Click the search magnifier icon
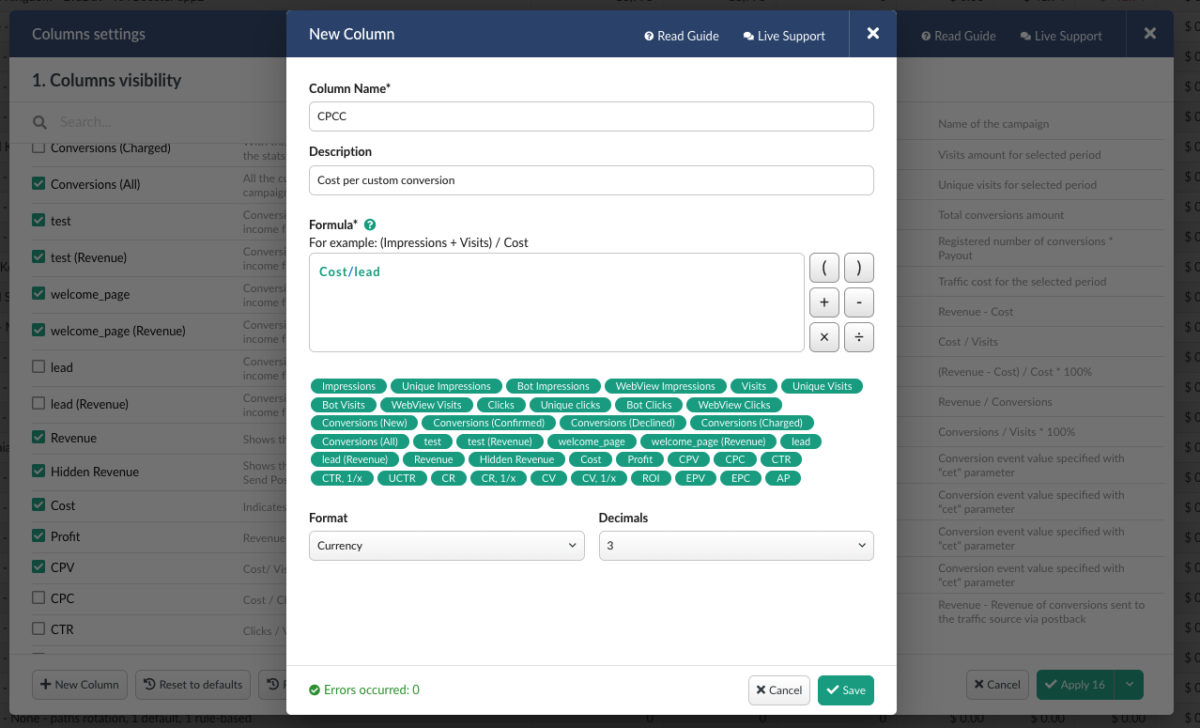 coord(39,121)
